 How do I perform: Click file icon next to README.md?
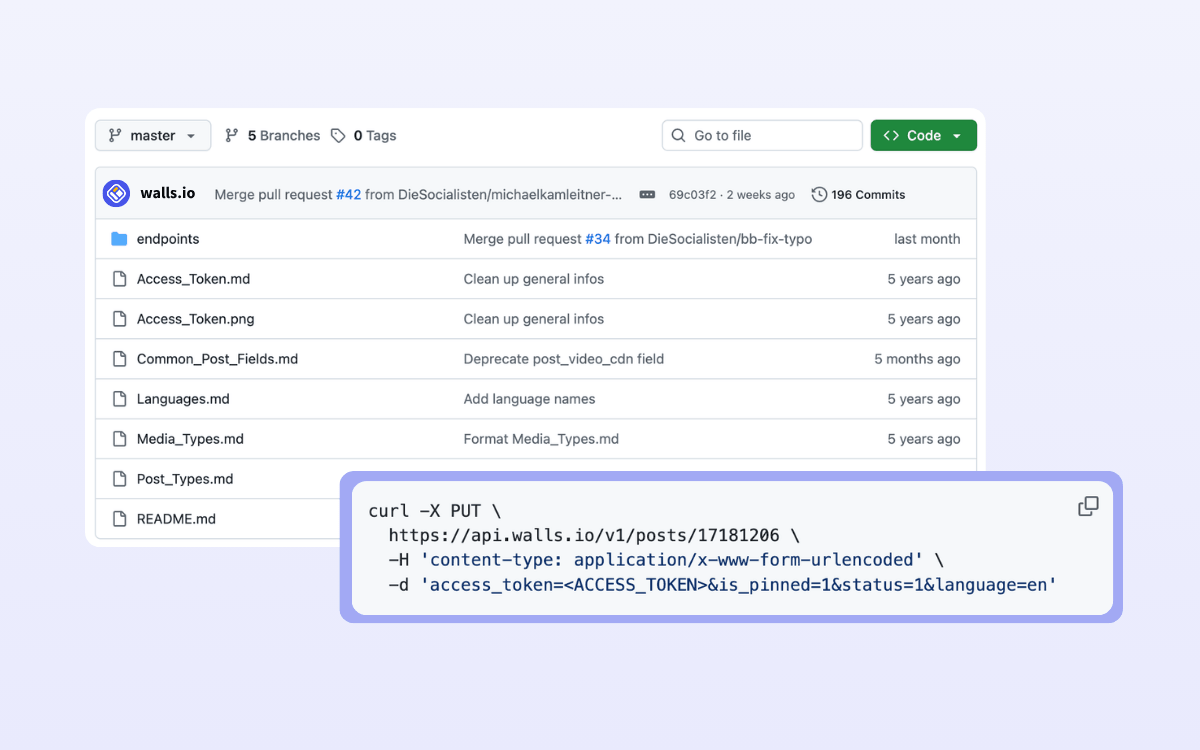119,519
